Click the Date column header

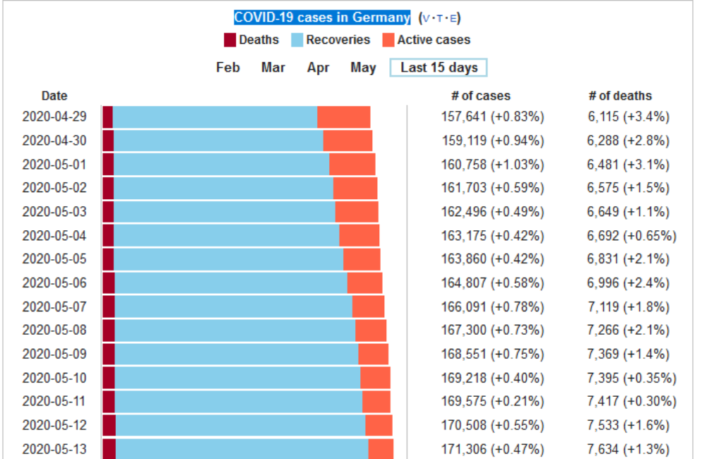[x=54, y=96]
